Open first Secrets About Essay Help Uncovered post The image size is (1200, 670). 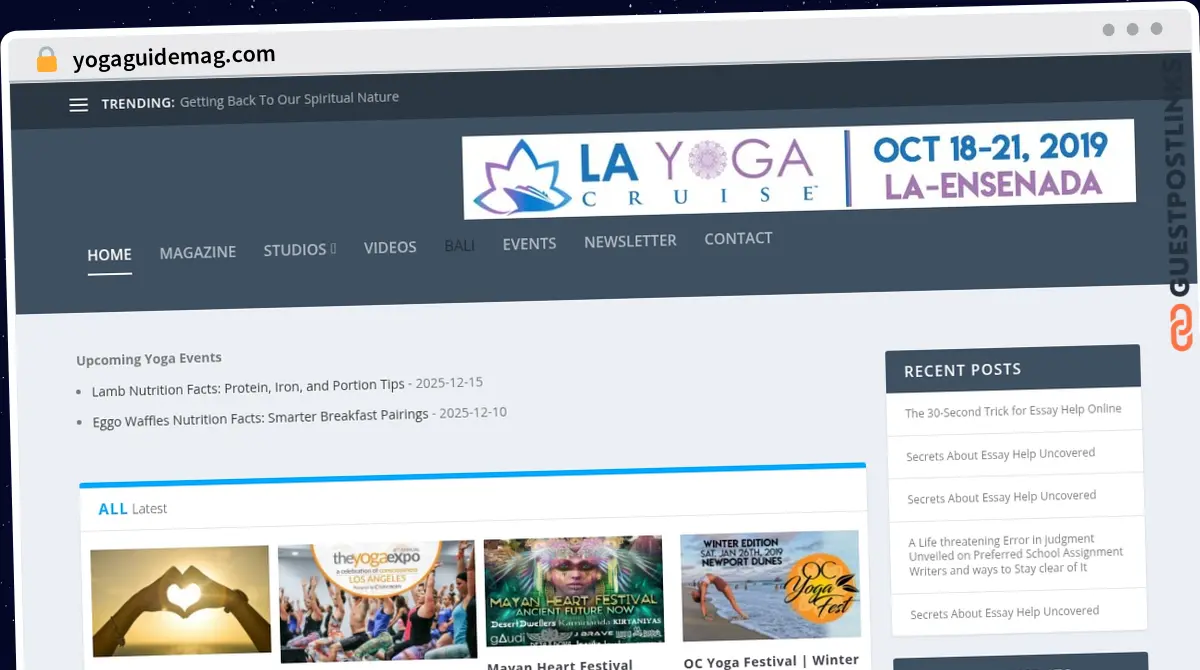(x=1001, y=455)
